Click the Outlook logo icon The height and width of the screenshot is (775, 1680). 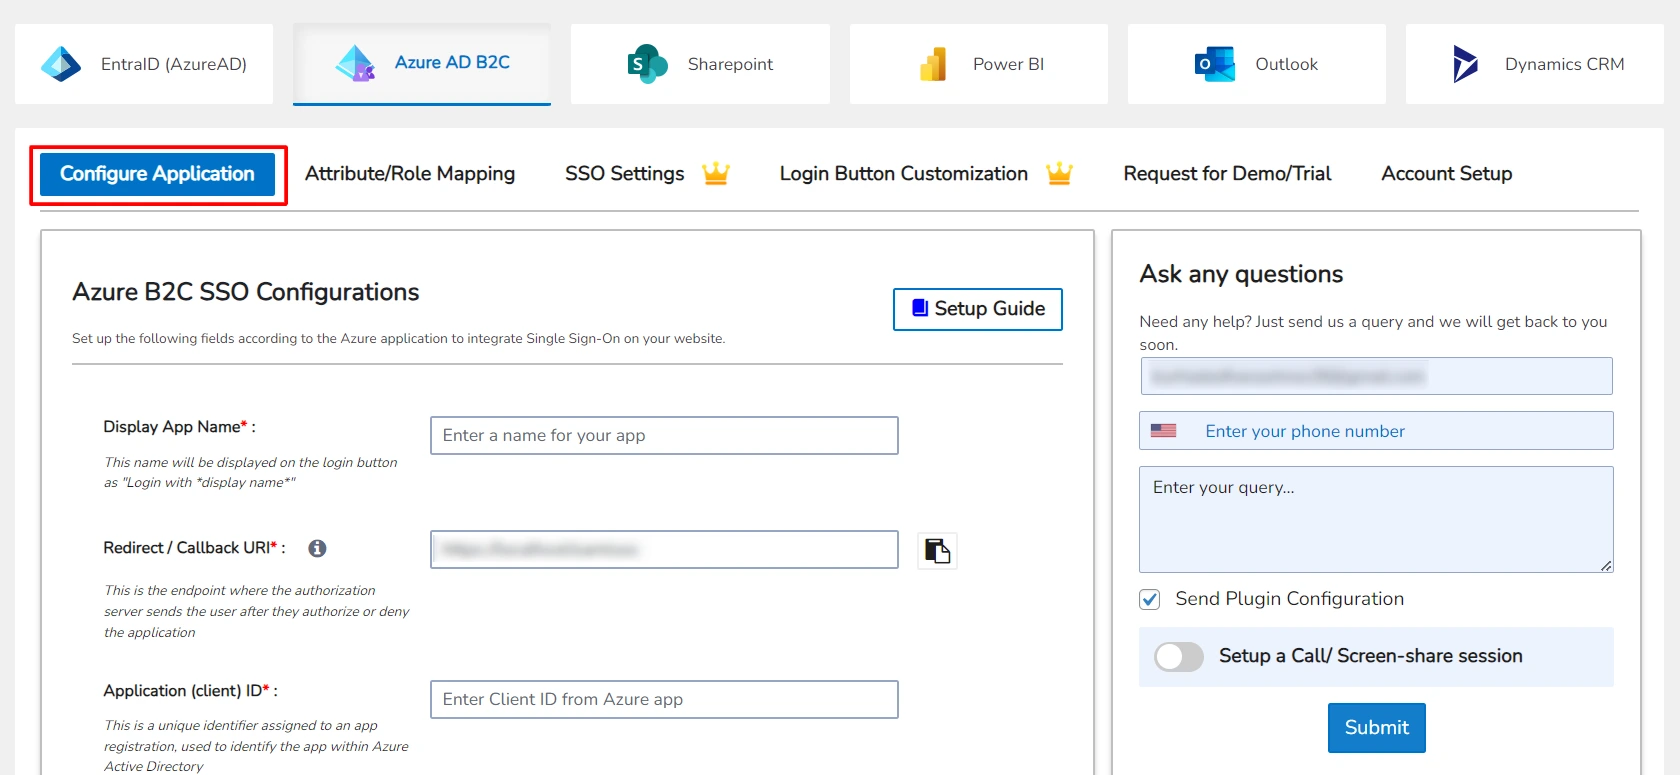click(x=1215, y=64)
